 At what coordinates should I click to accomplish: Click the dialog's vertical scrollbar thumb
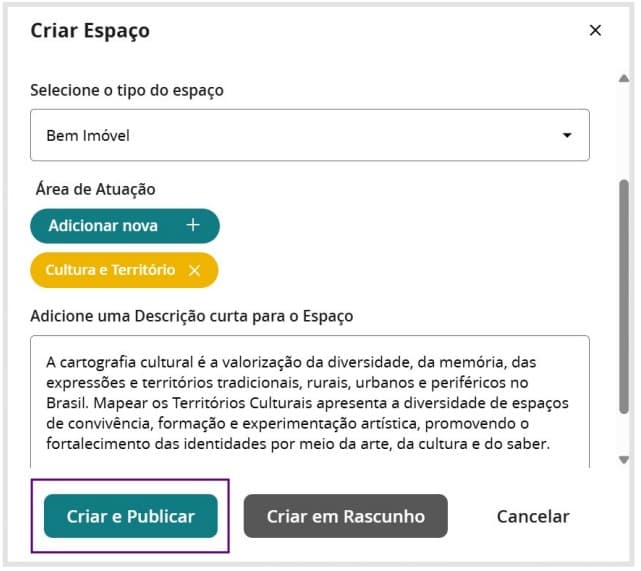(x=624, y=295)
